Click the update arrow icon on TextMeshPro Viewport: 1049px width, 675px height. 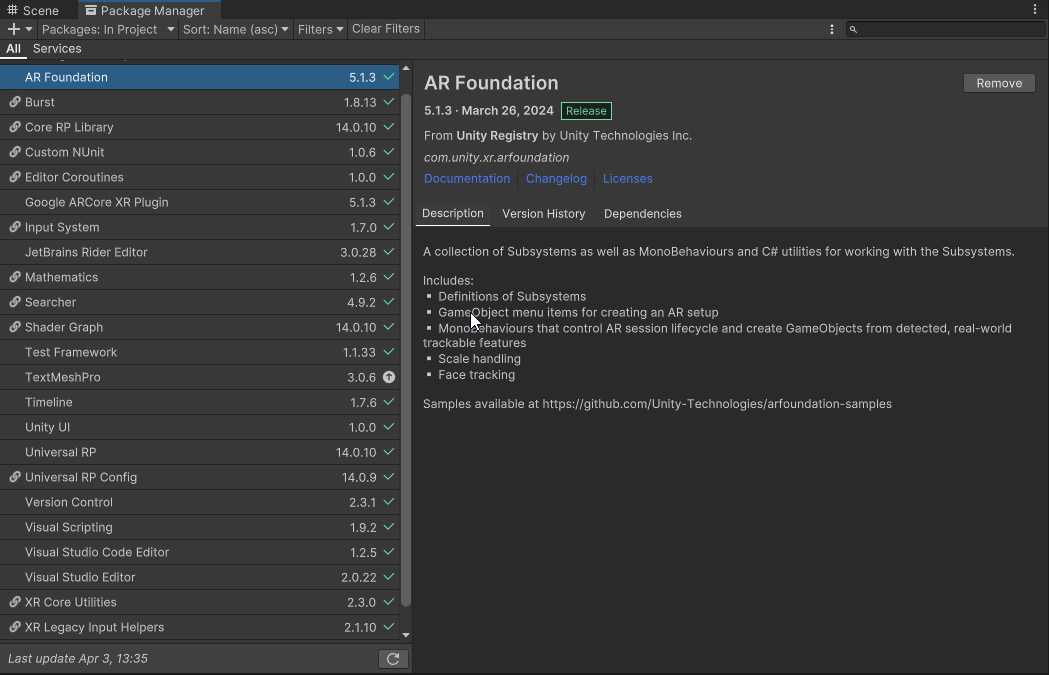388,377
